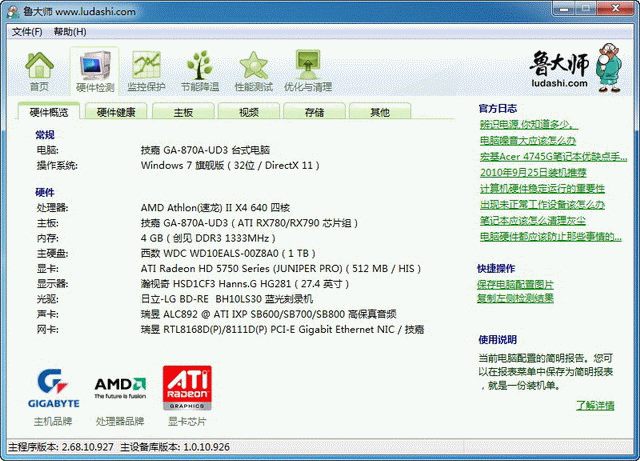The height and width of the screenshot is (461, 640).
Task: Minimize the 鲁大师 window
Action: point(564,8)
